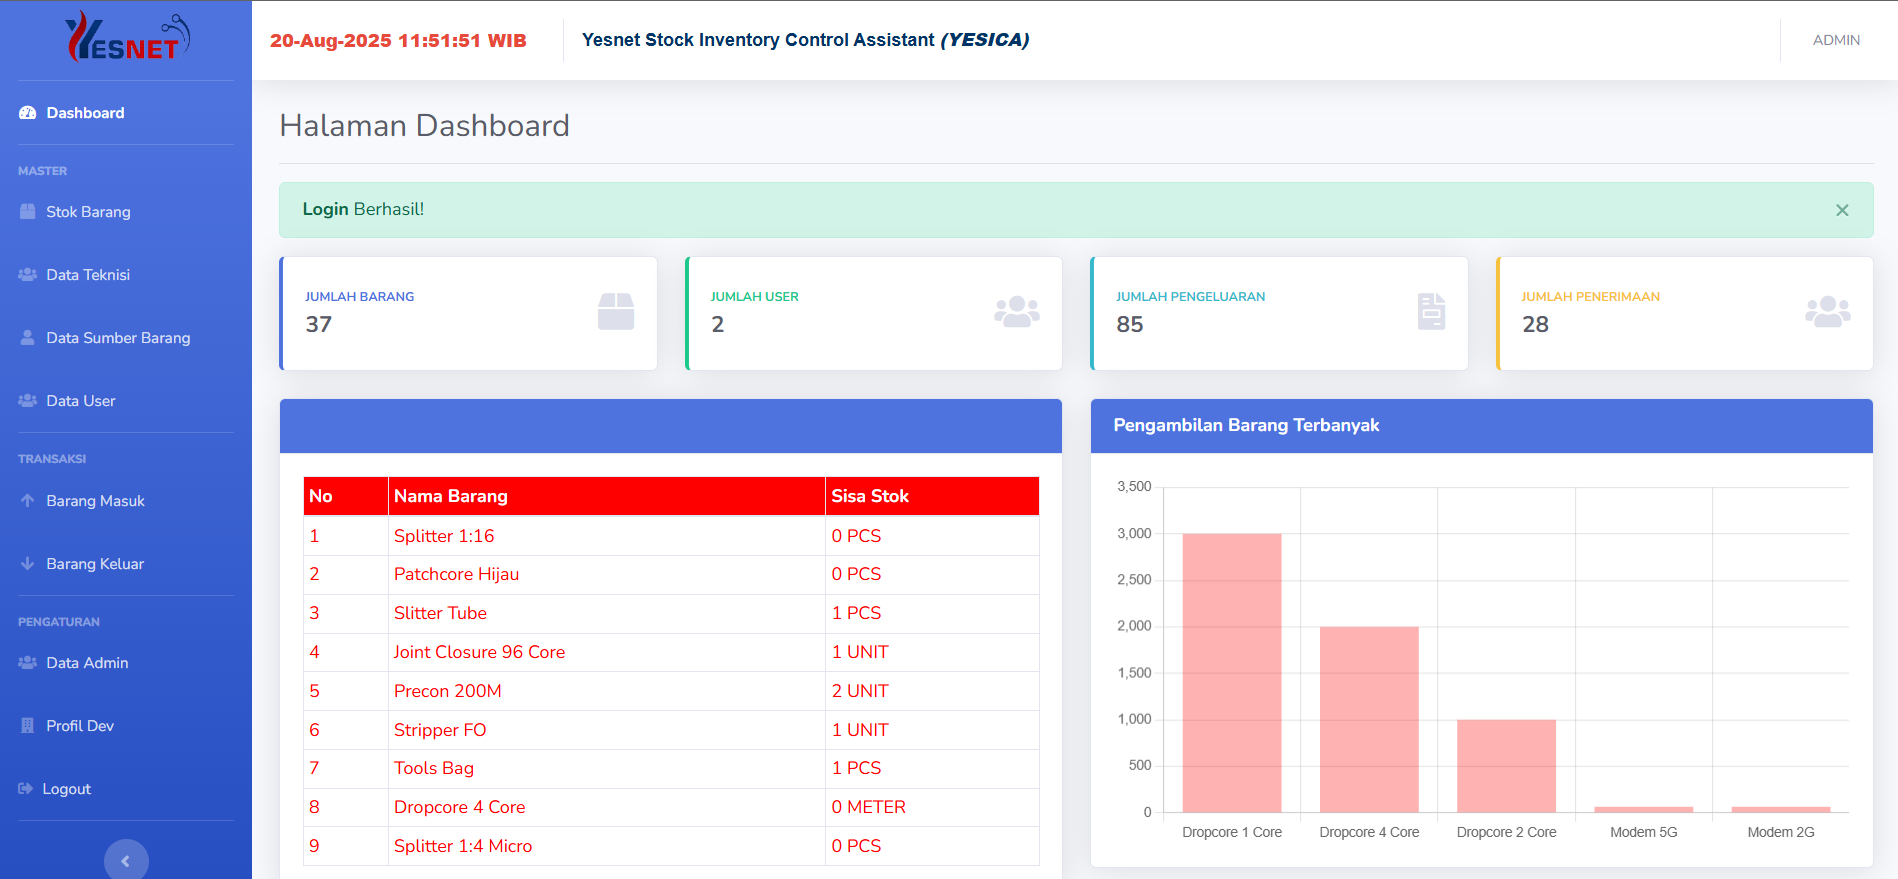Click the Yesnet logo in sidebar

[x=126, y=38]
